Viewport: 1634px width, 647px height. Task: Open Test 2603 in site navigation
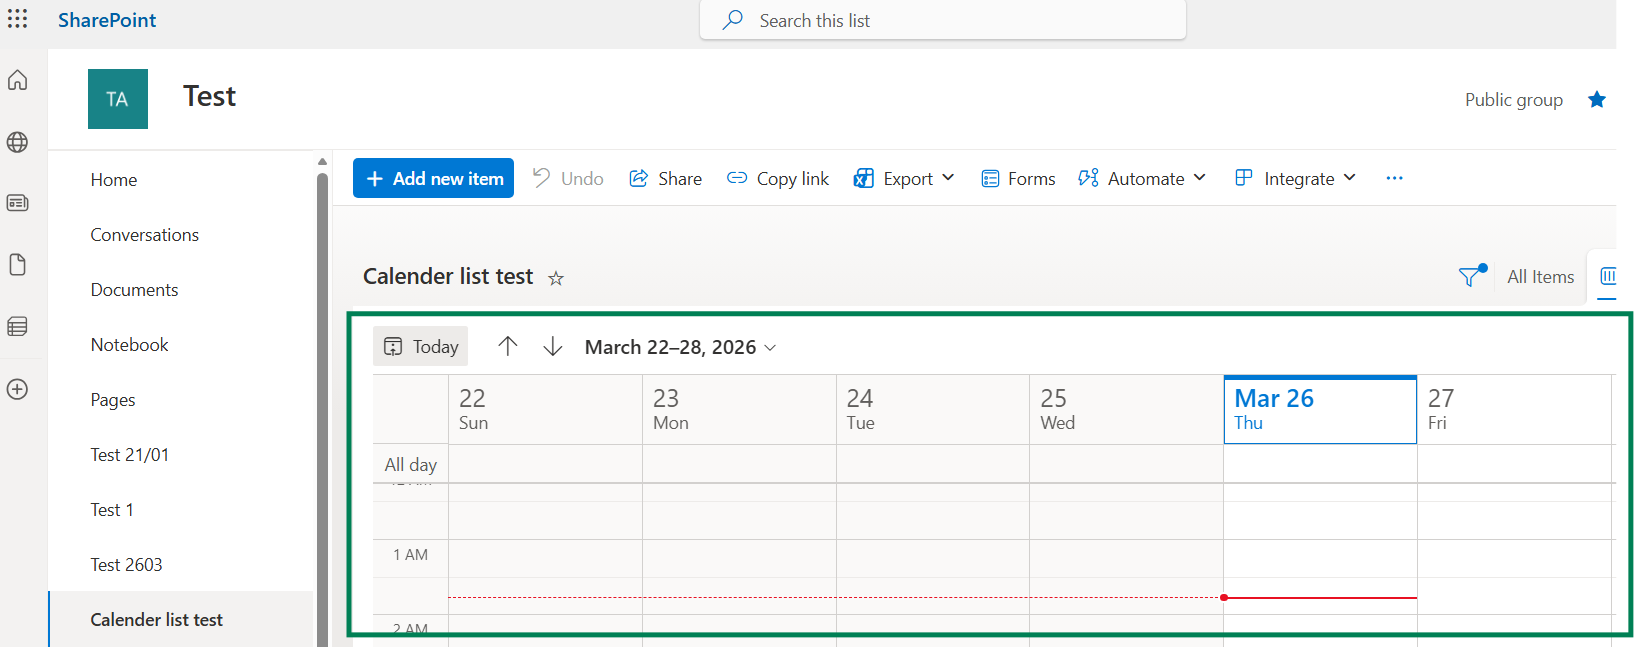click(126, 565)
